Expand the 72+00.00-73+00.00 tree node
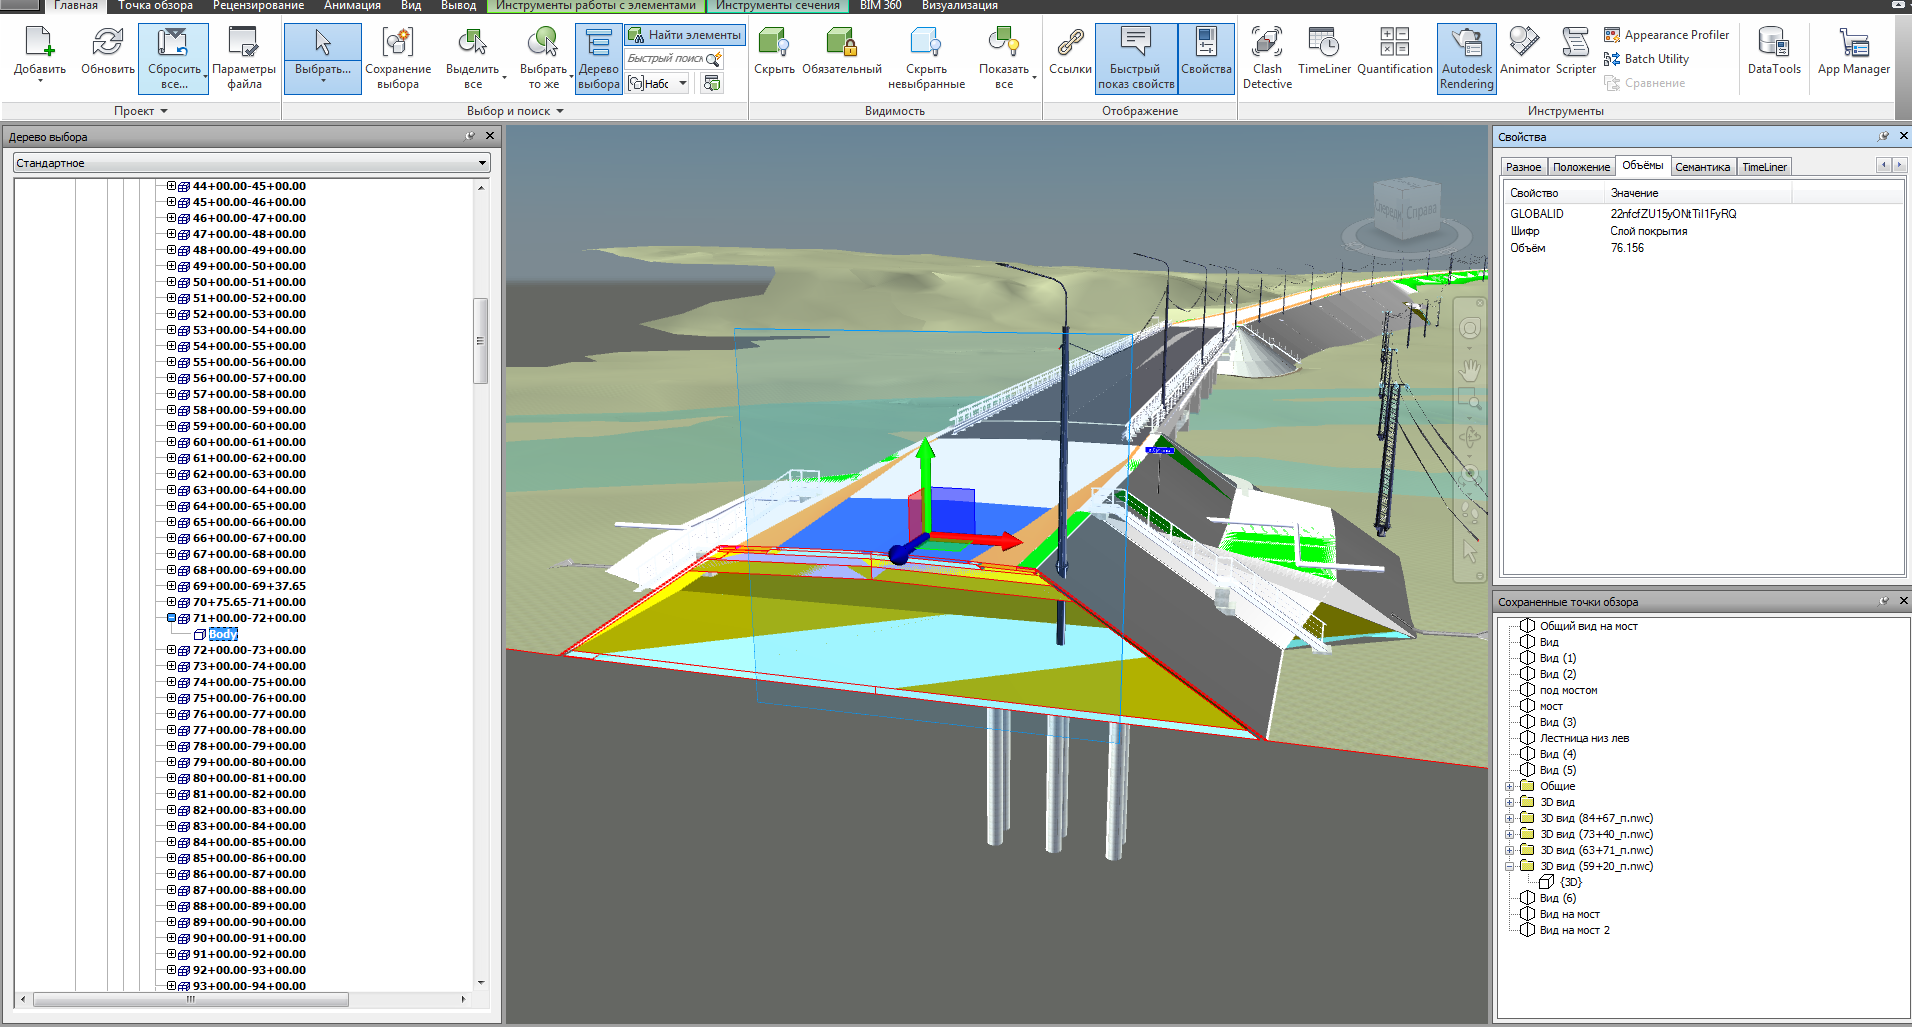 (x=171, y=650)
